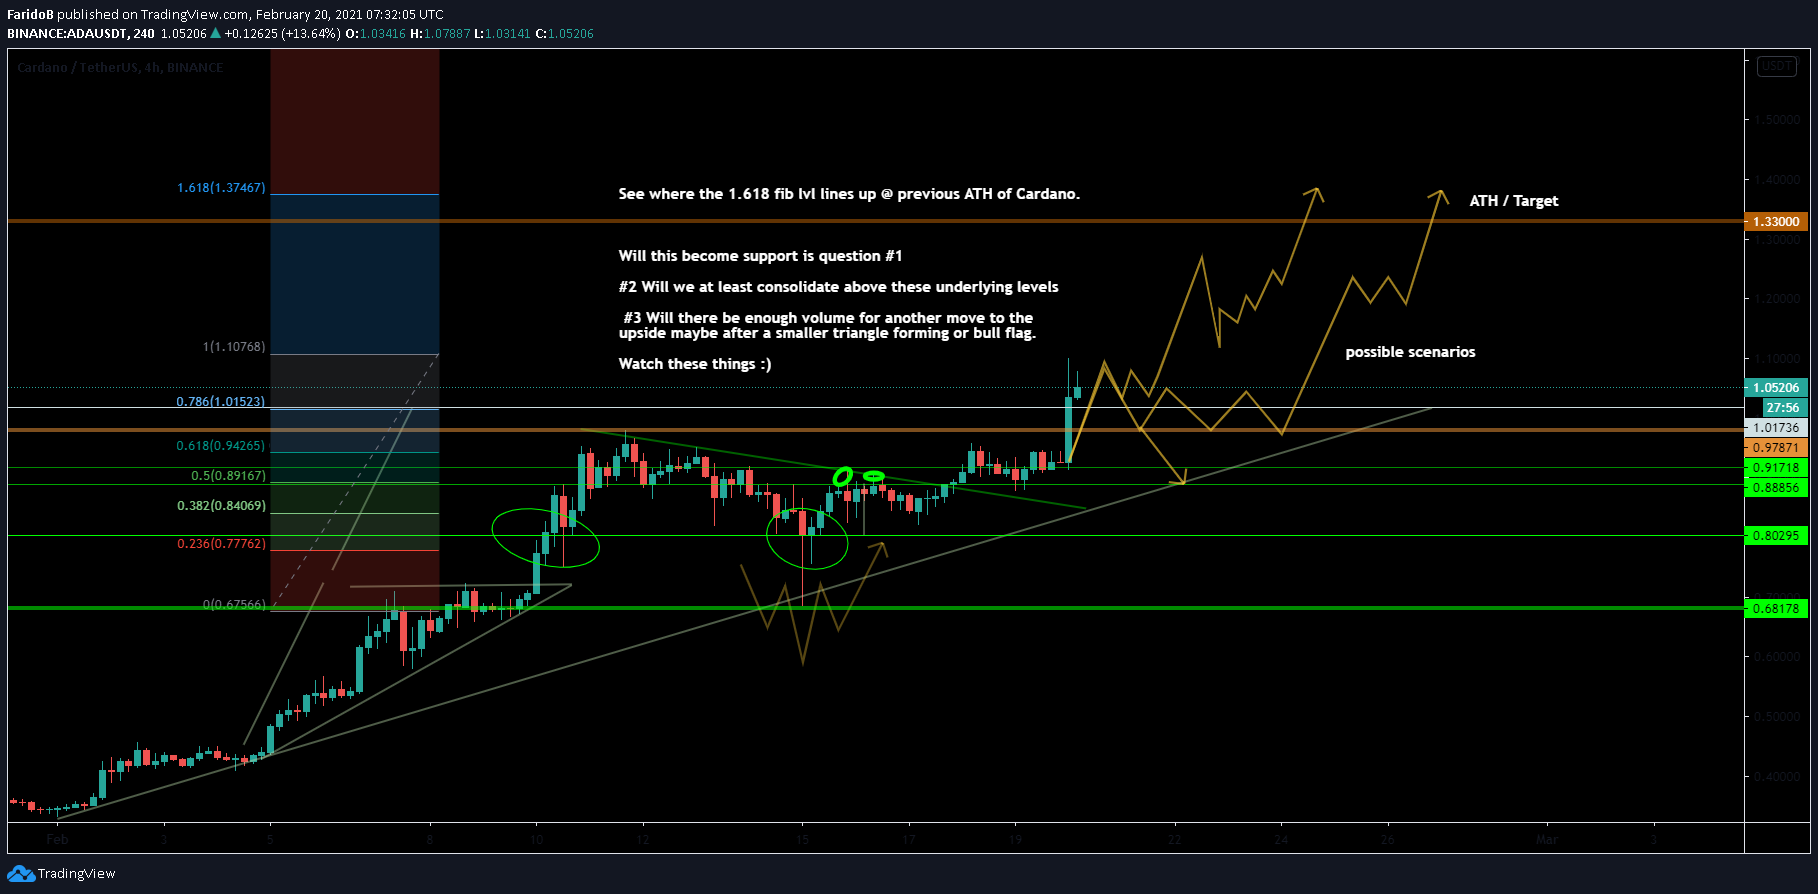Click the TradingView.com published text
The width and height of the screenshot is (1818, 894).
(152, 15)
